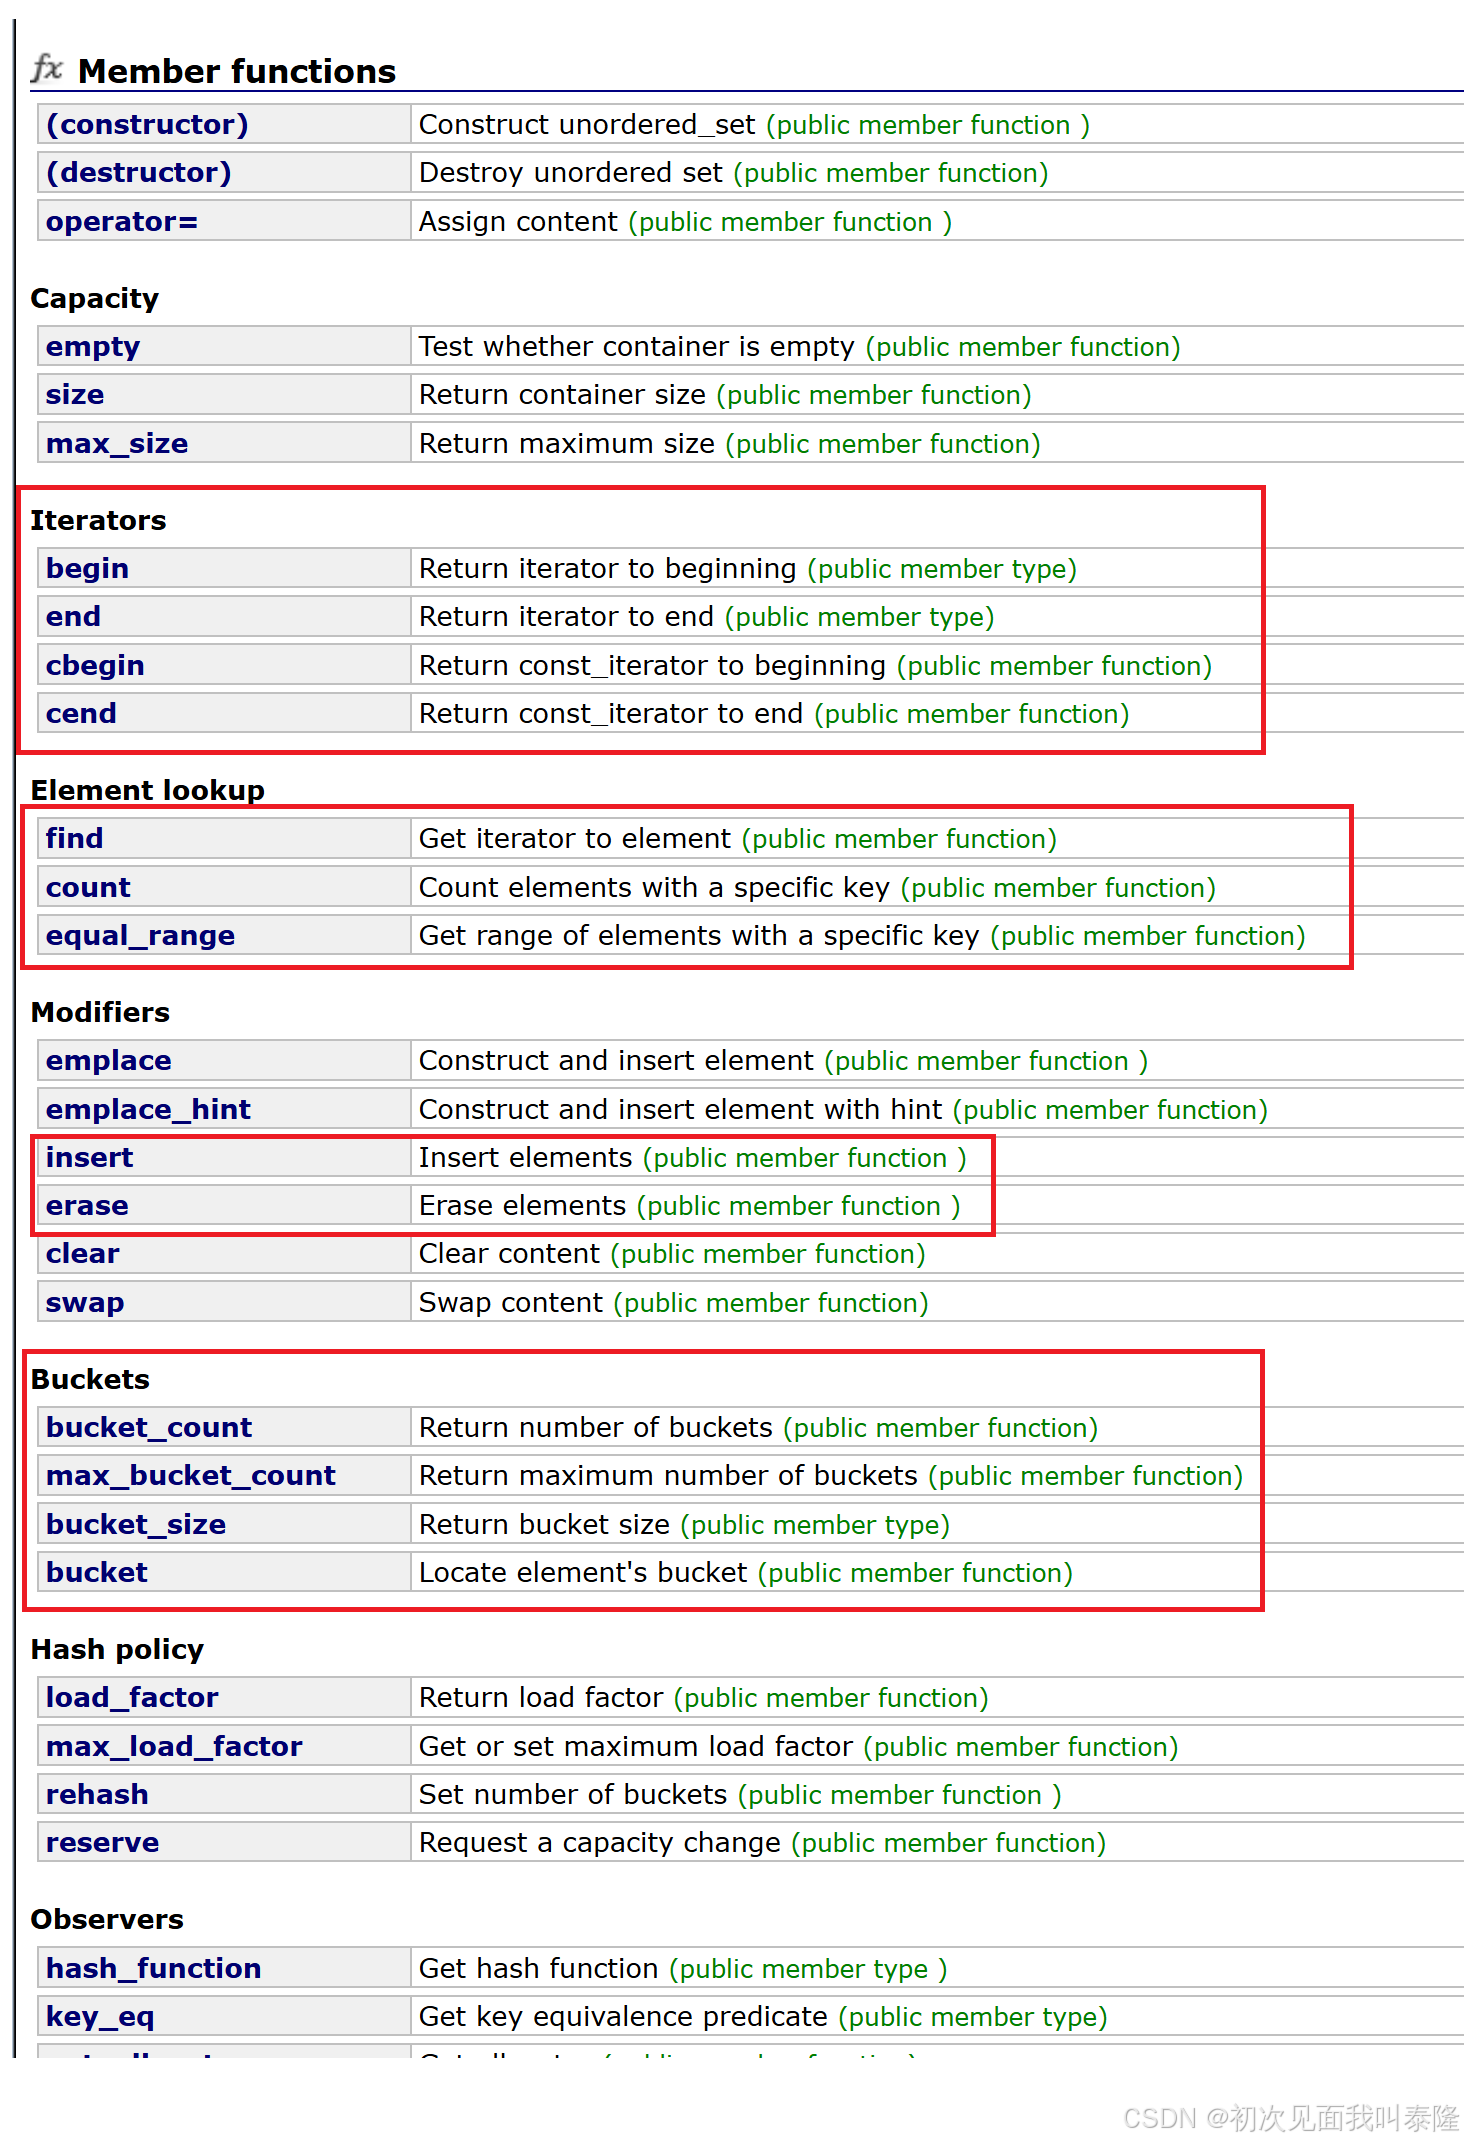Open the bucket_size link
The height and width of the screenshot is (2144, 1464).
[136, 1524]
